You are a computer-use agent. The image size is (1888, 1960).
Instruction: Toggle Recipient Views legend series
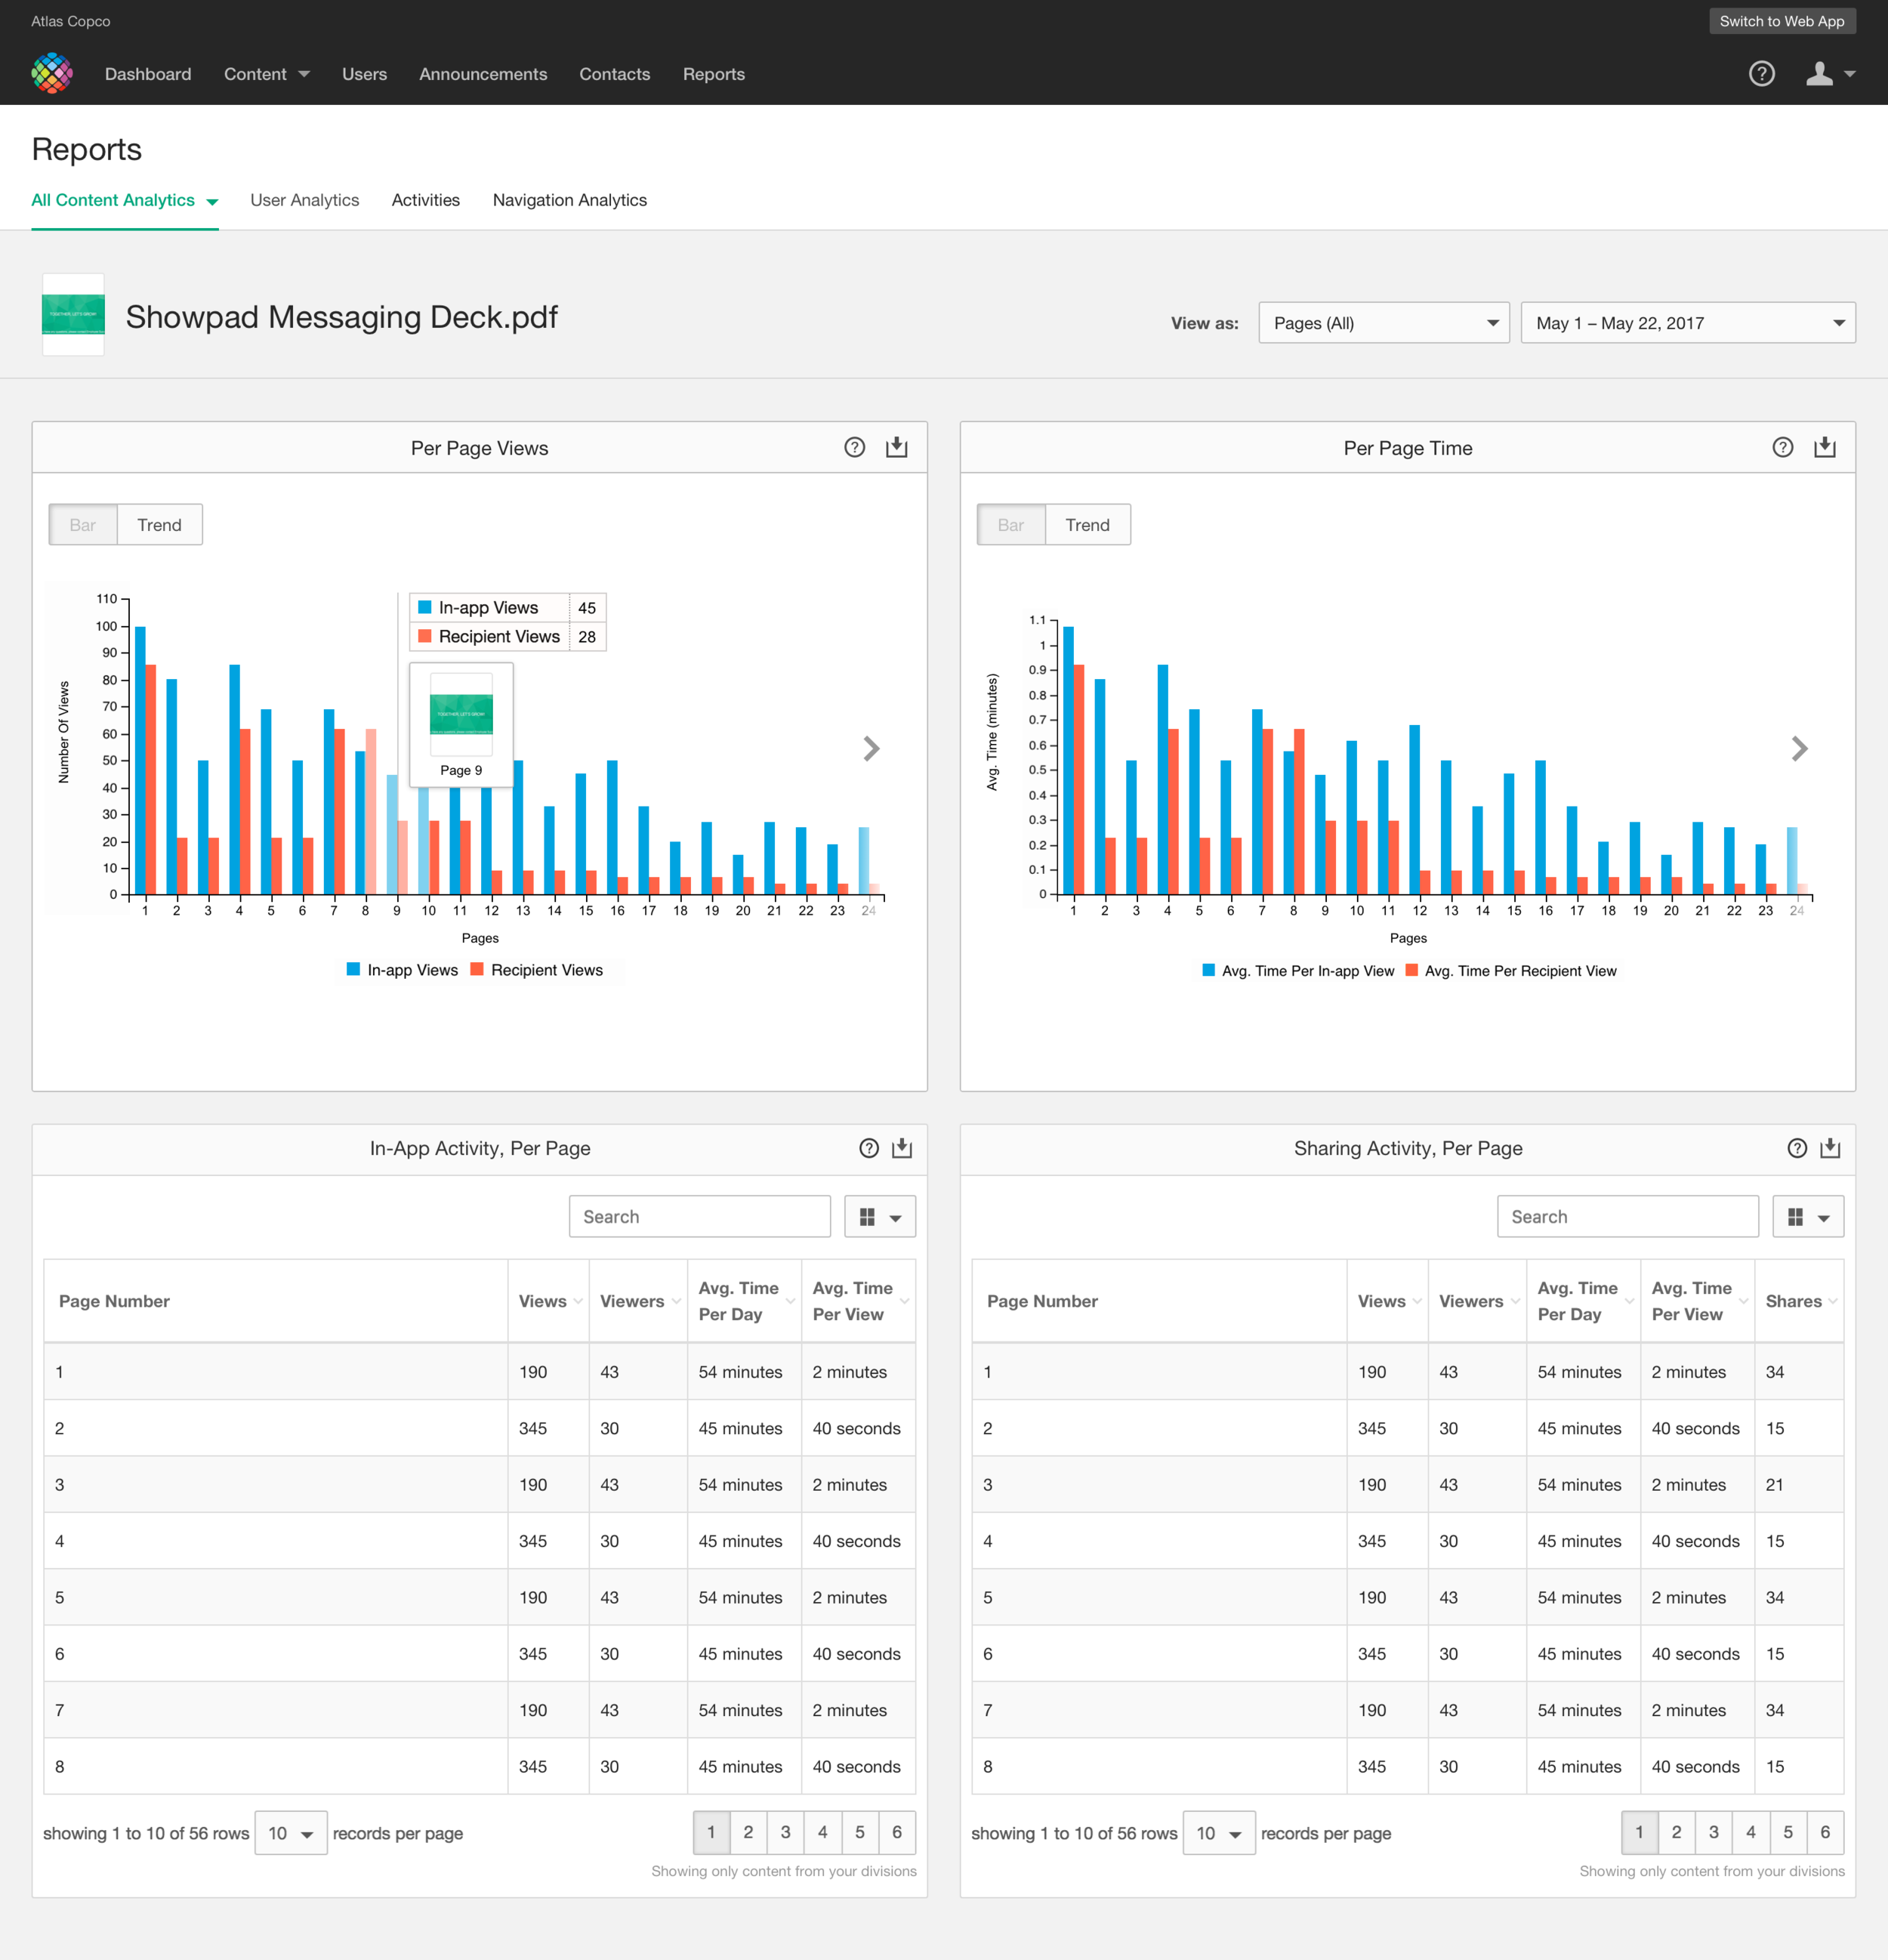click(546, 970)
